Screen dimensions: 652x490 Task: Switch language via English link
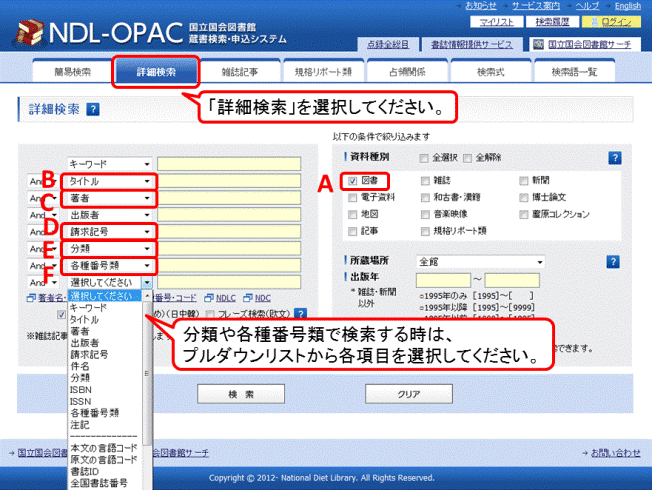coord(628,6)
